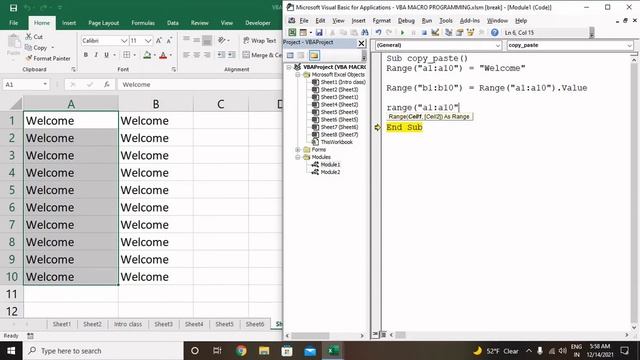Screen dimensions: 640x360
Task: Open the Formulas tab in Excel ribbon
Action: pyautogui.click(x=143, y=23)
